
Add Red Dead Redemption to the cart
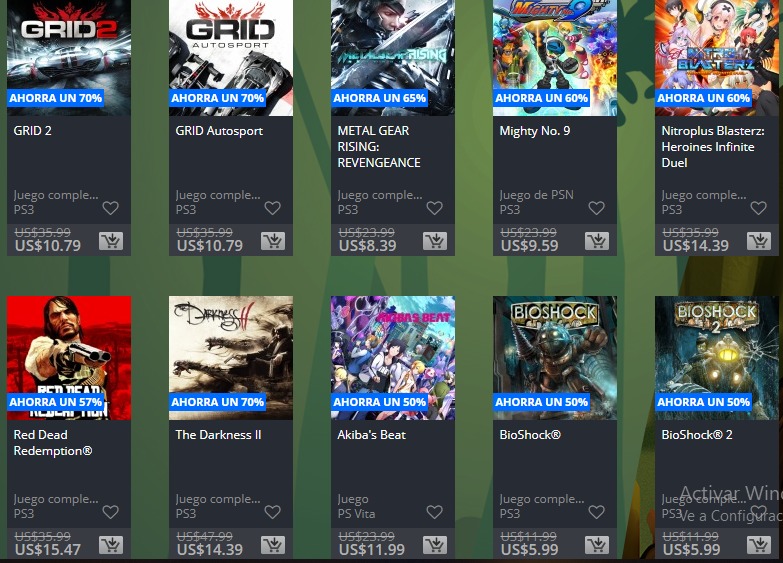coord(110,545)
